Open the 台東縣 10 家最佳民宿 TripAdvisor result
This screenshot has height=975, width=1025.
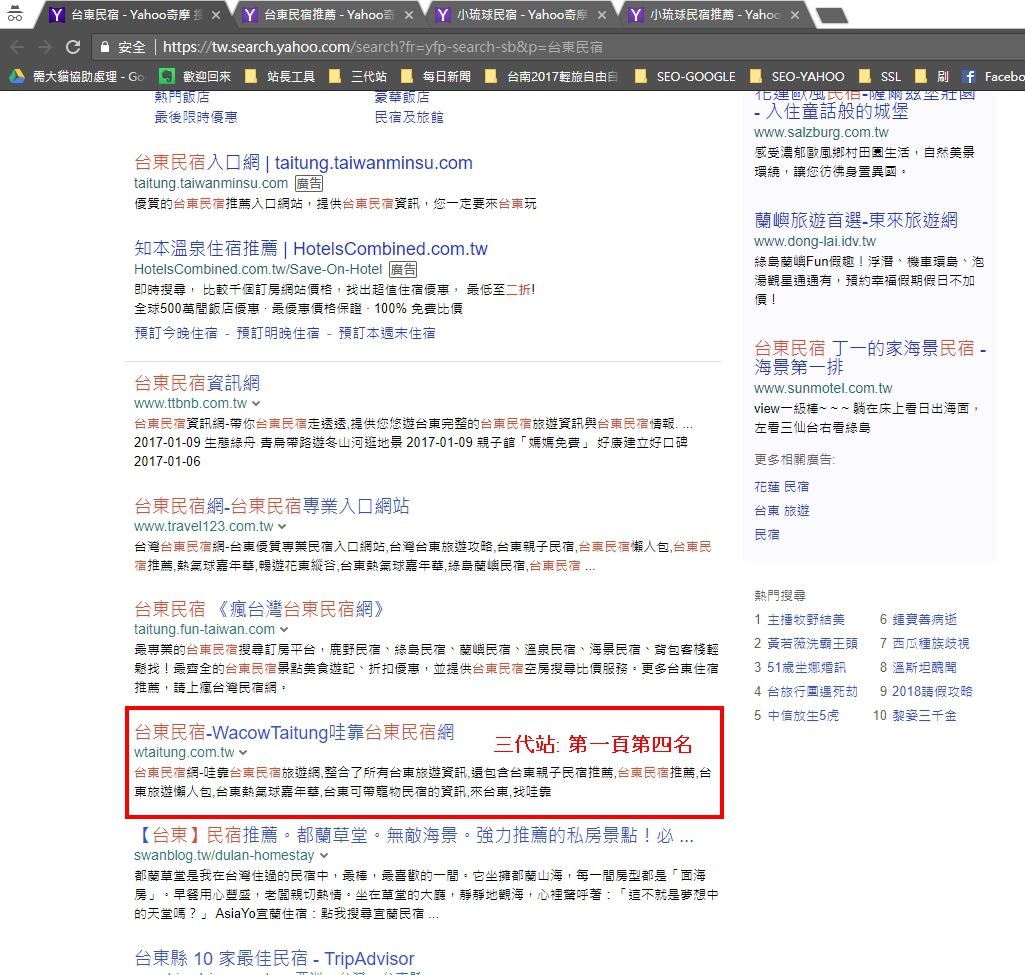(x=275, y=959)
